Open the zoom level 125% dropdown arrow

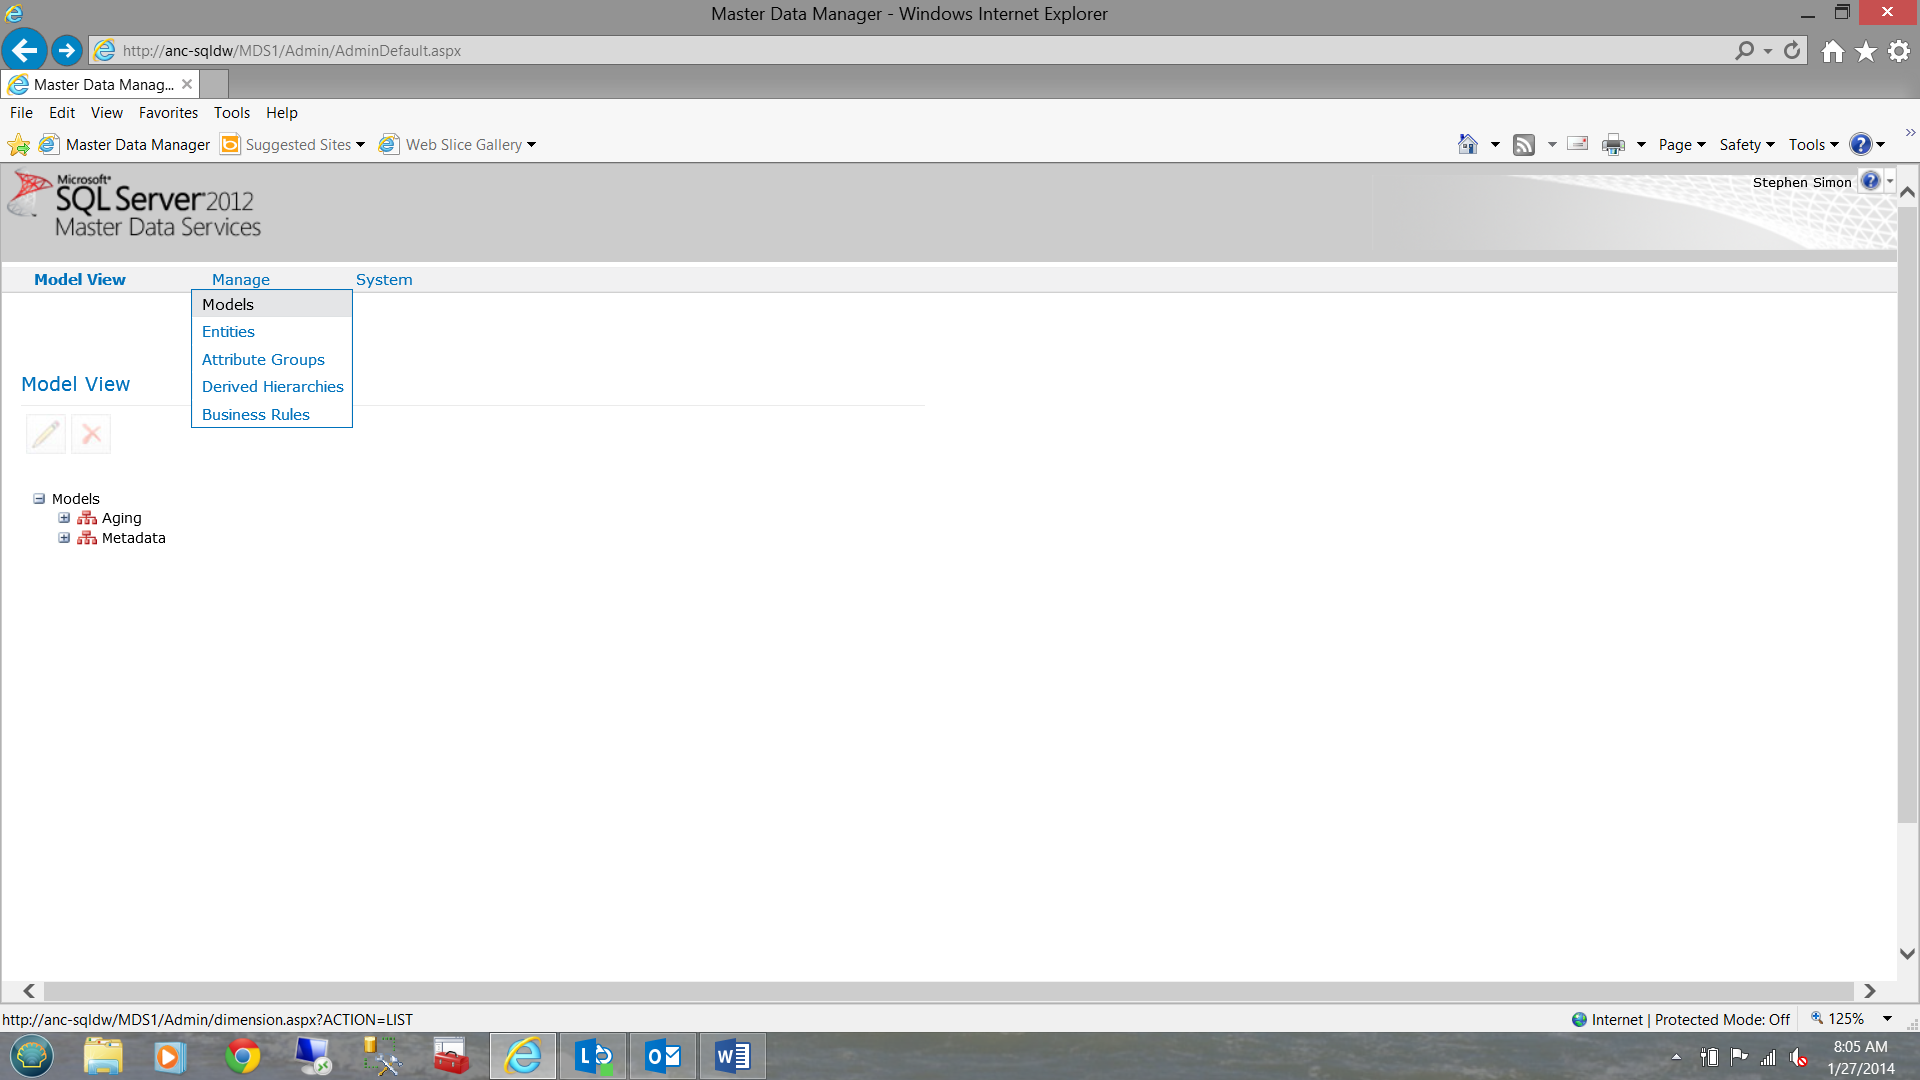[x=1887, y=1019]
